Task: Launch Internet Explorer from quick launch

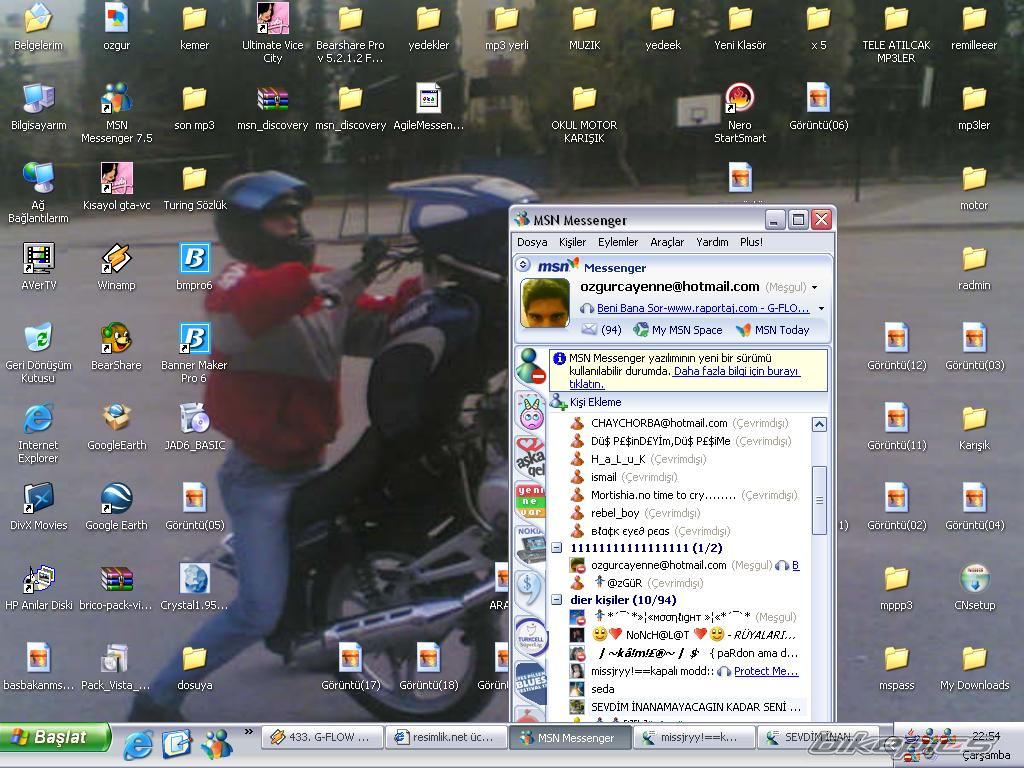Action: (x=138, y=744)
